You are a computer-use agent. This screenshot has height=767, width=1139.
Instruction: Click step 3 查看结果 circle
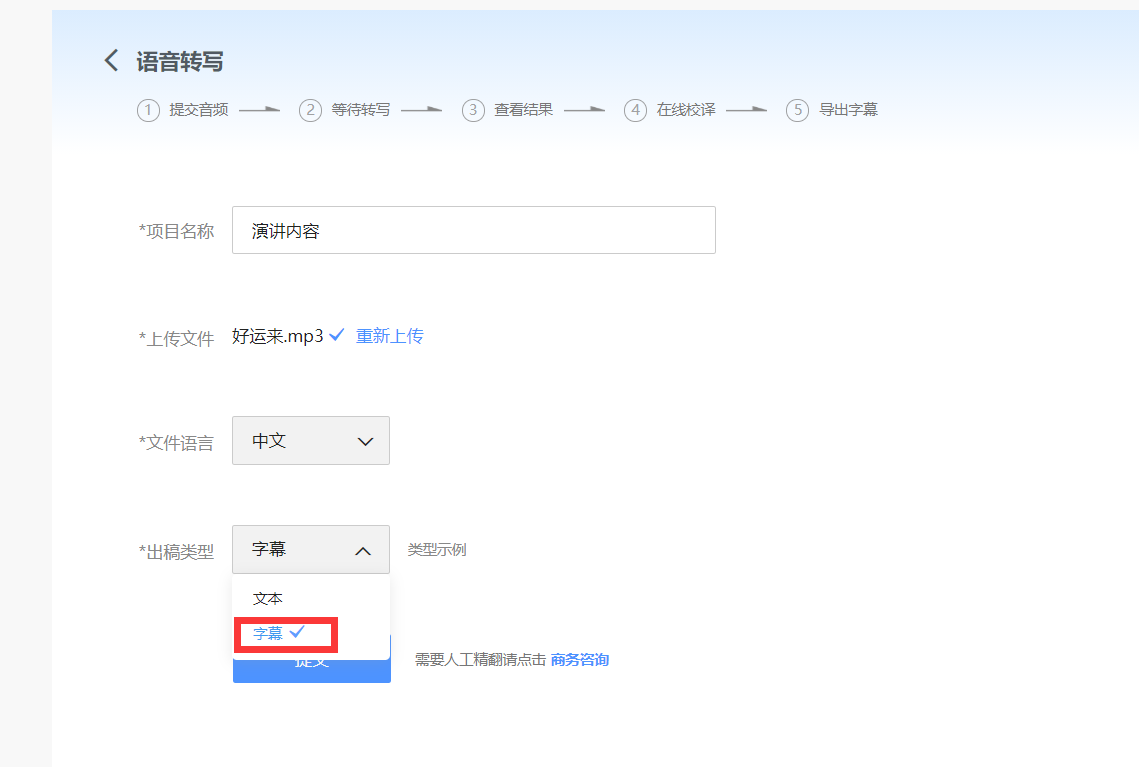[x=473, y=110]
